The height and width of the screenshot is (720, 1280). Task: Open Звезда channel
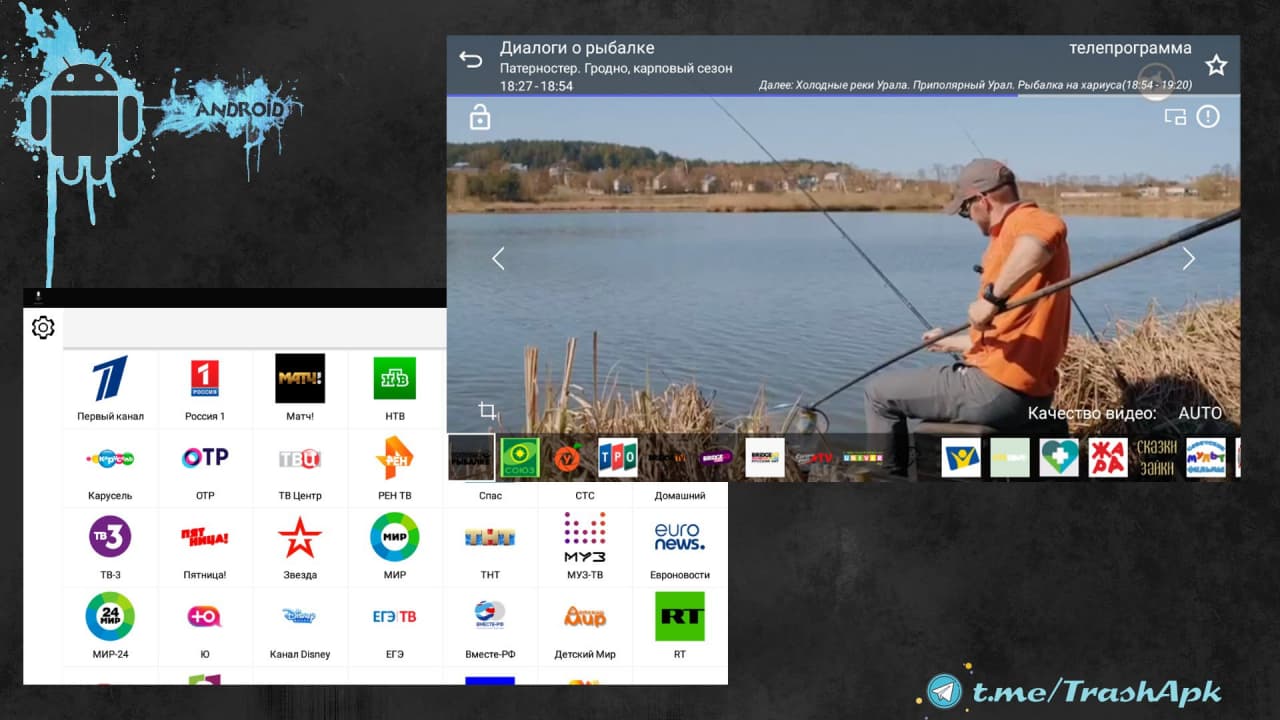(300, 547)
